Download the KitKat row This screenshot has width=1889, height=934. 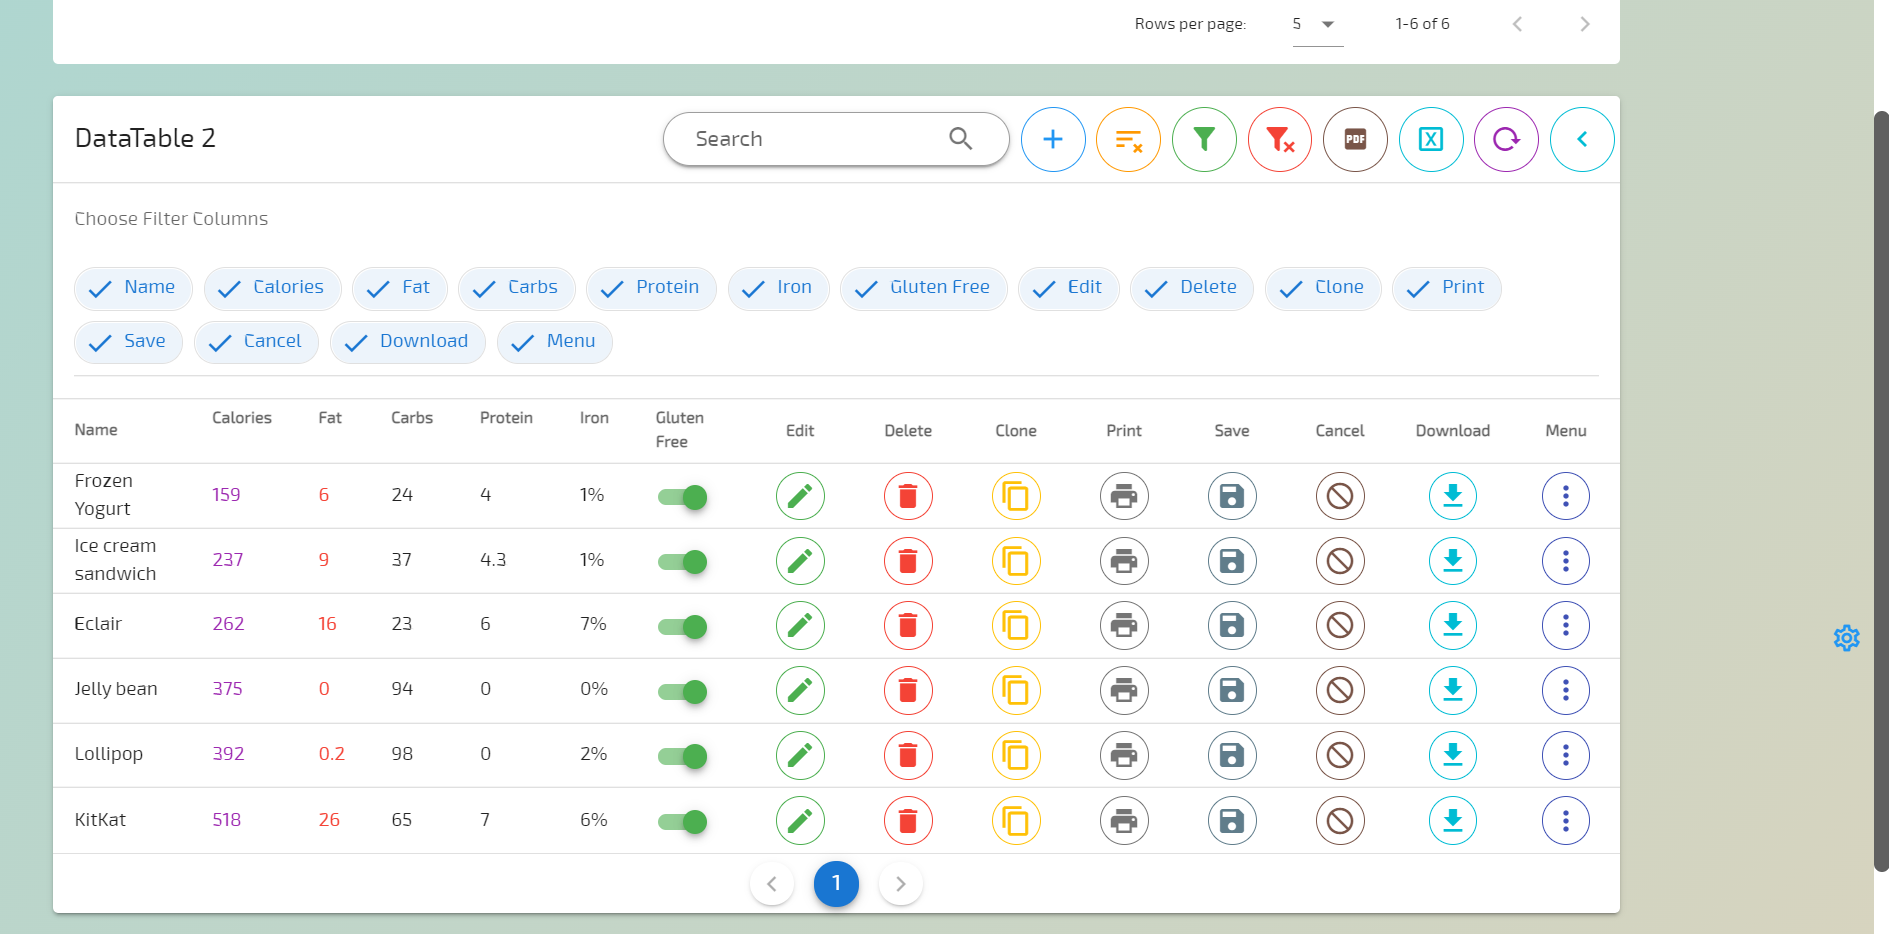click(x=1453, y=821)
